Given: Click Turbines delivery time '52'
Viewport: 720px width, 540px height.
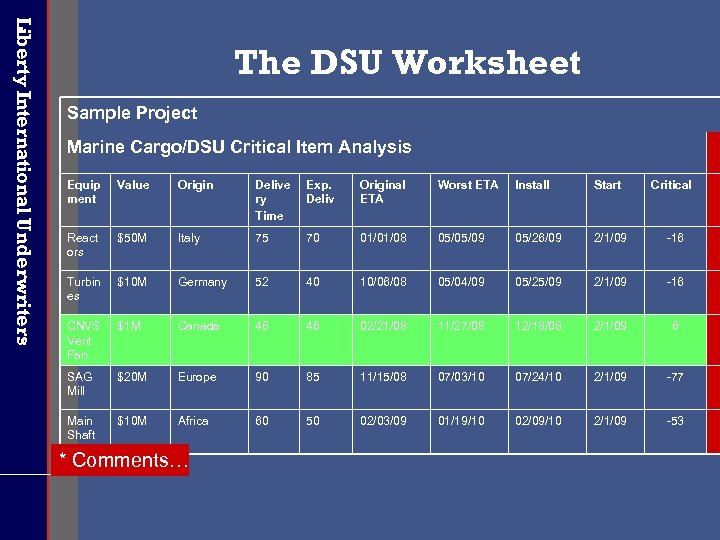Looking at the screenshot, I should click(274, 292).
